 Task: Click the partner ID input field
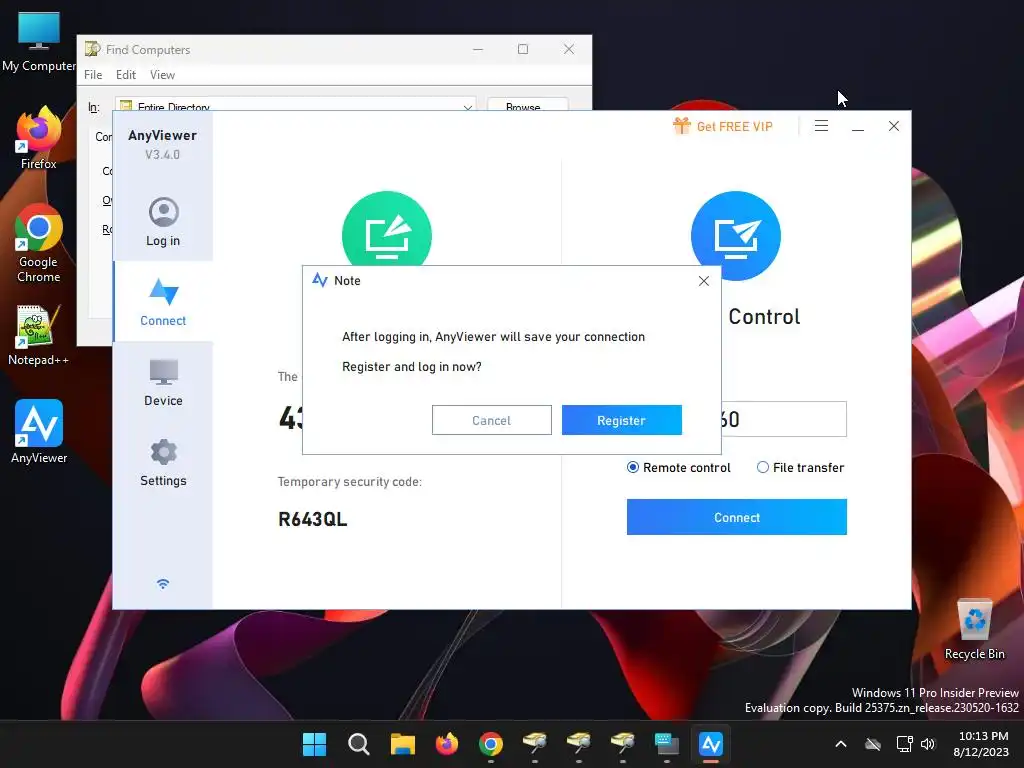click(784, 419)
